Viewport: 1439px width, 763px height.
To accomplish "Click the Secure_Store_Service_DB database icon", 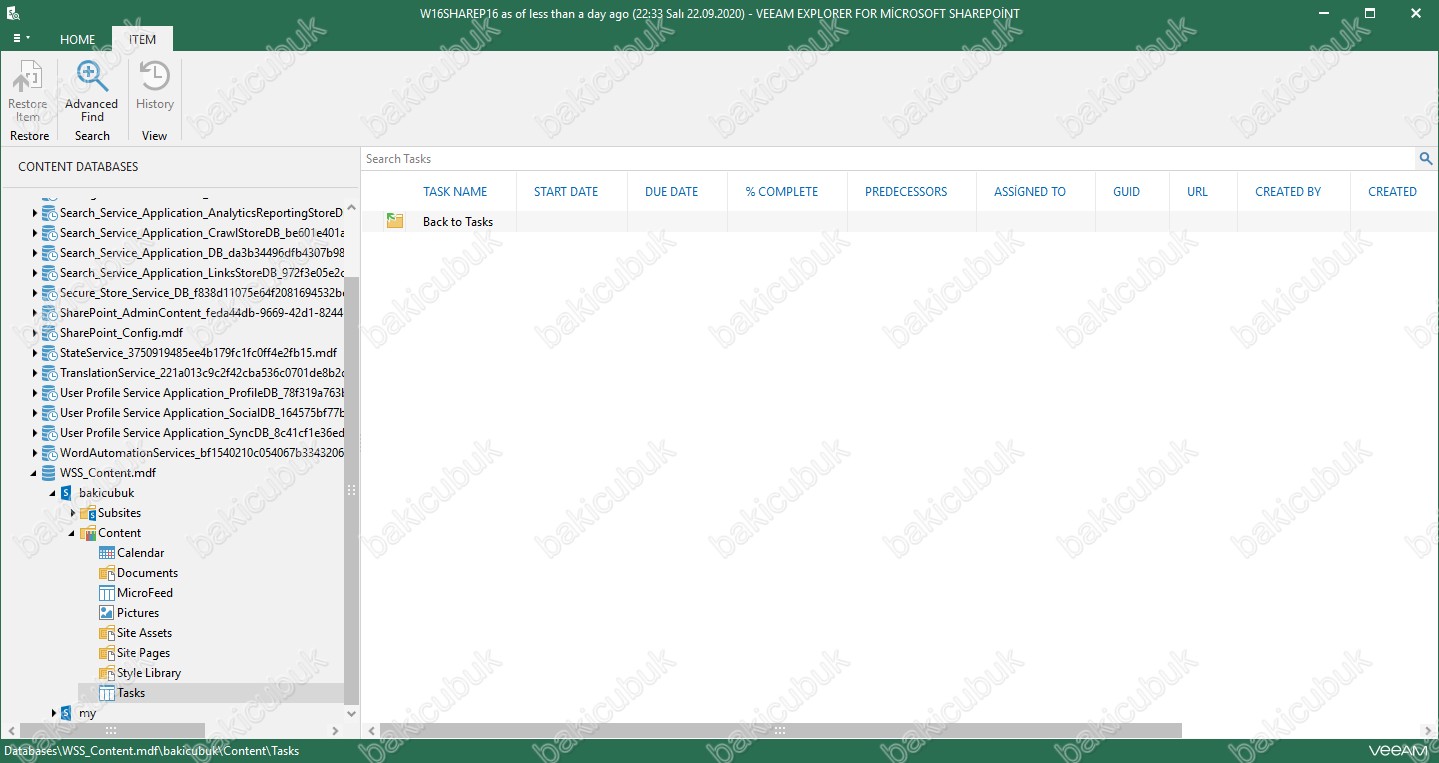I will point(49,293).
